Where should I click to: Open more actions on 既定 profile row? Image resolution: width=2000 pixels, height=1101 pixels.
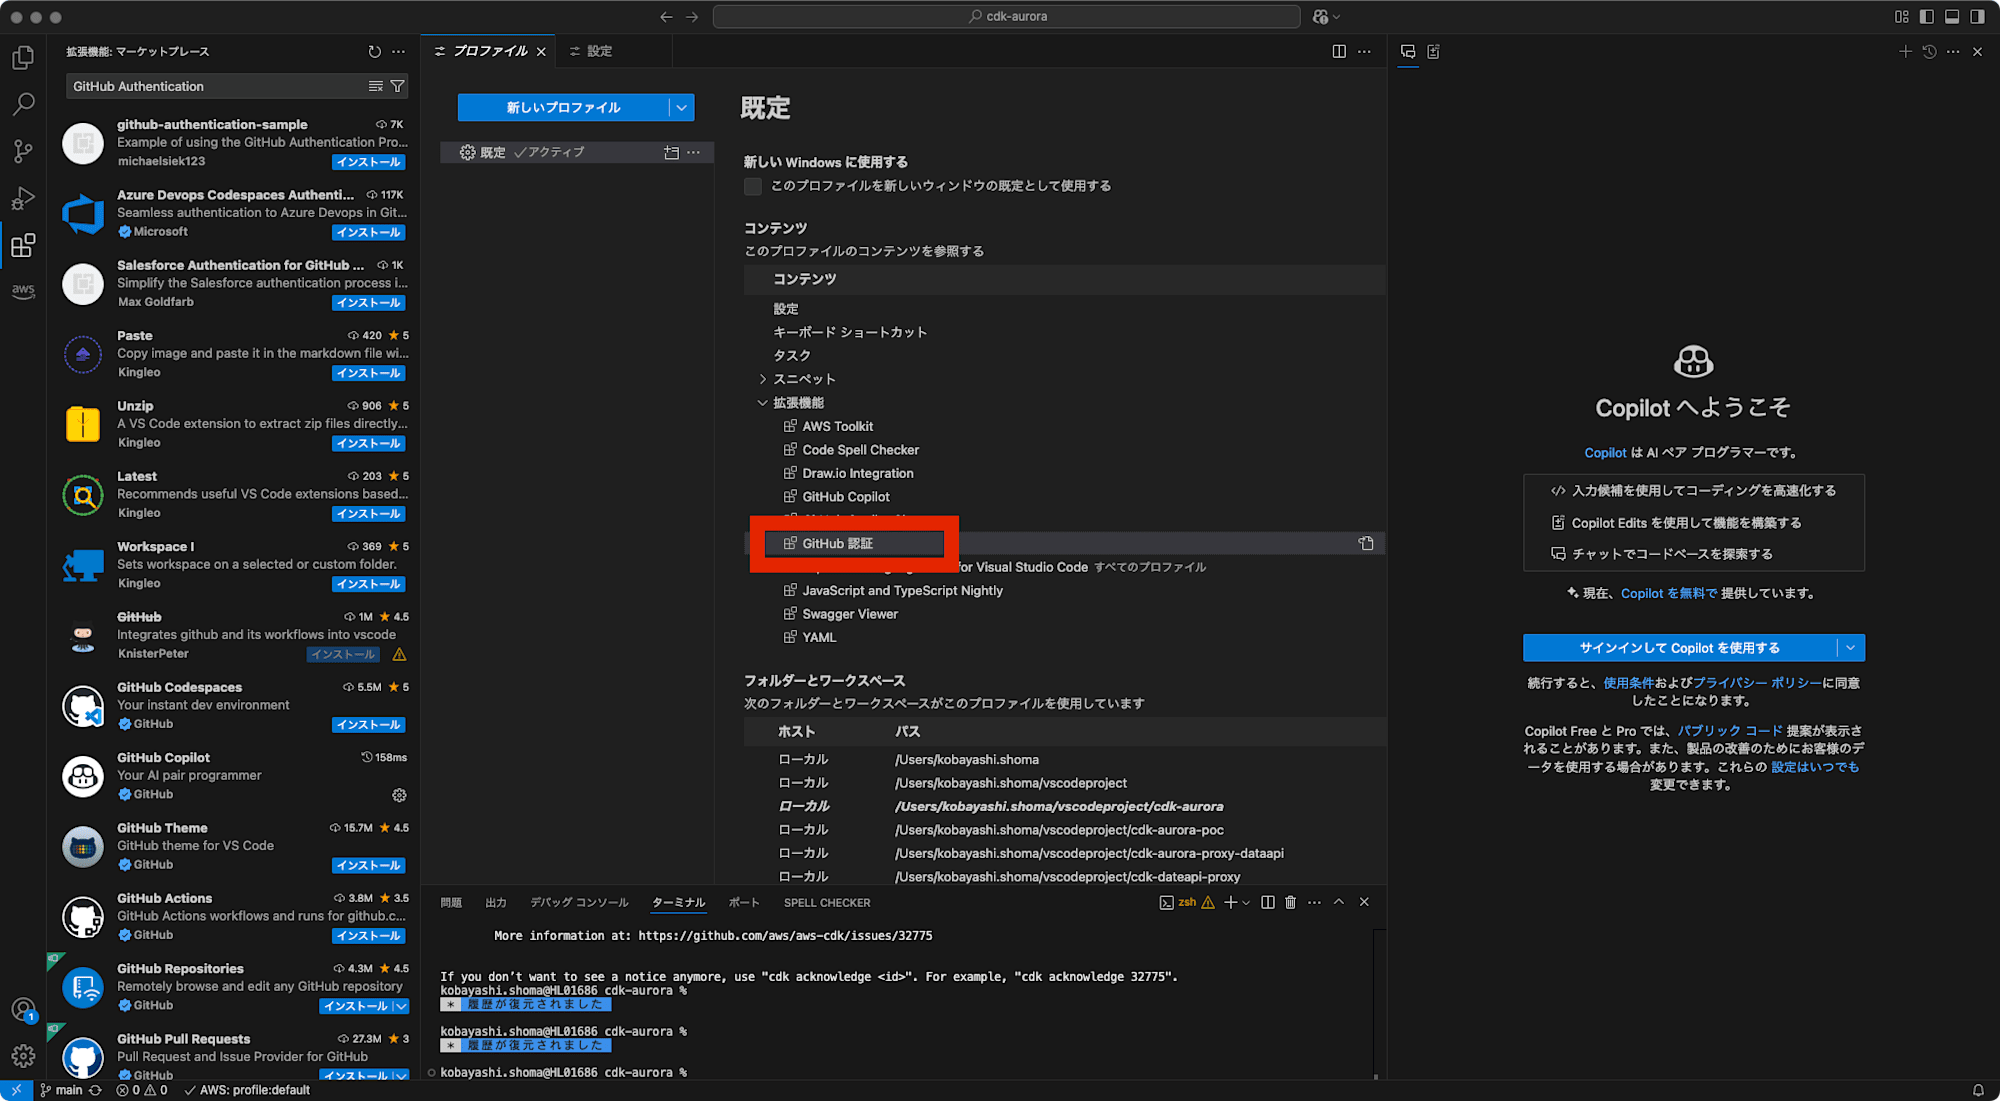tap(694, 153)
